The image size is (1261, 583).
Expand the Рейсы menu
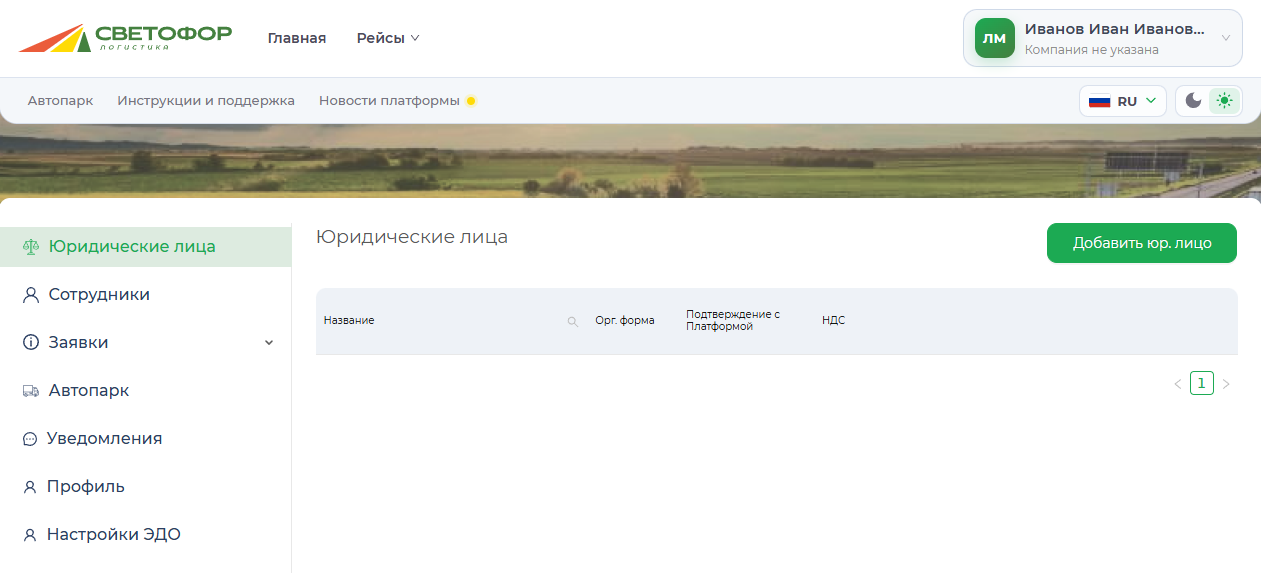point(388,38)
